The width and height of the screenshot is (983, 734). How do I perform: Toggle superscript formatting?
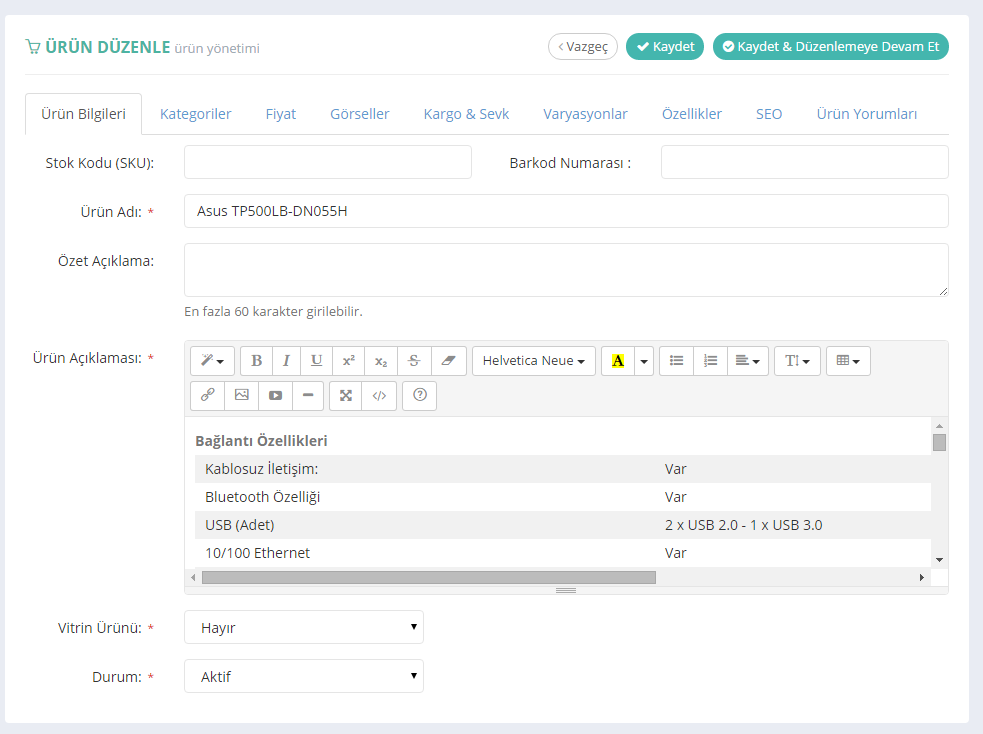click(348, 361)
